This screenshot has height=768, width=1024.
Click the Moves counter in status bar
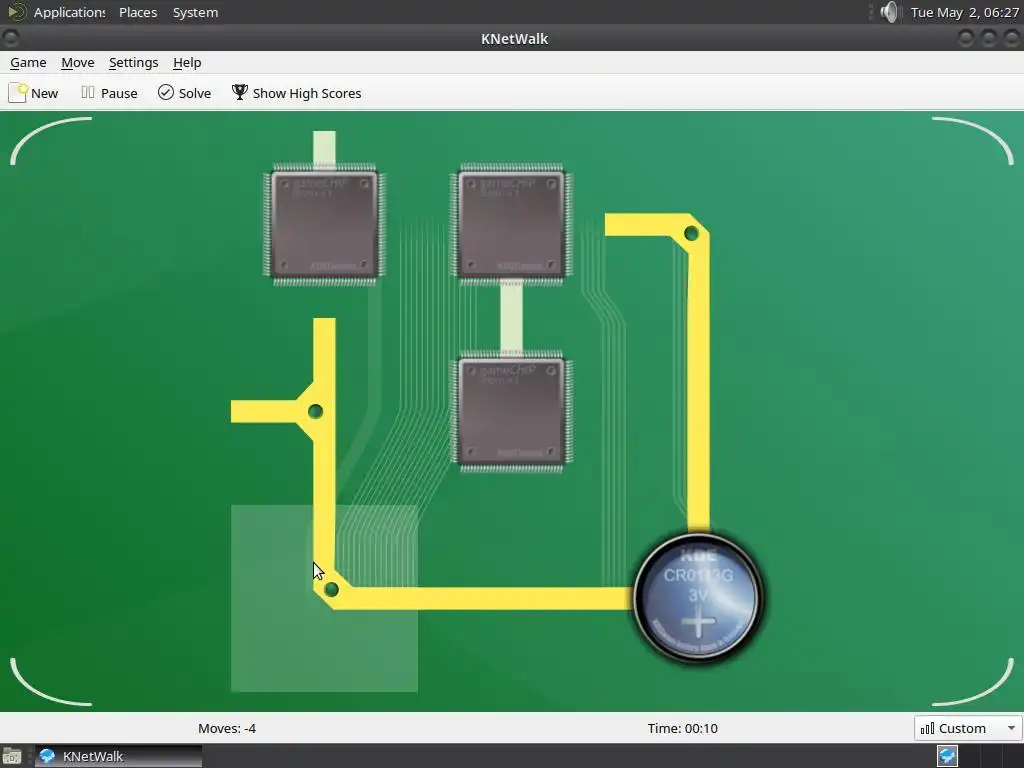[227, 728]
